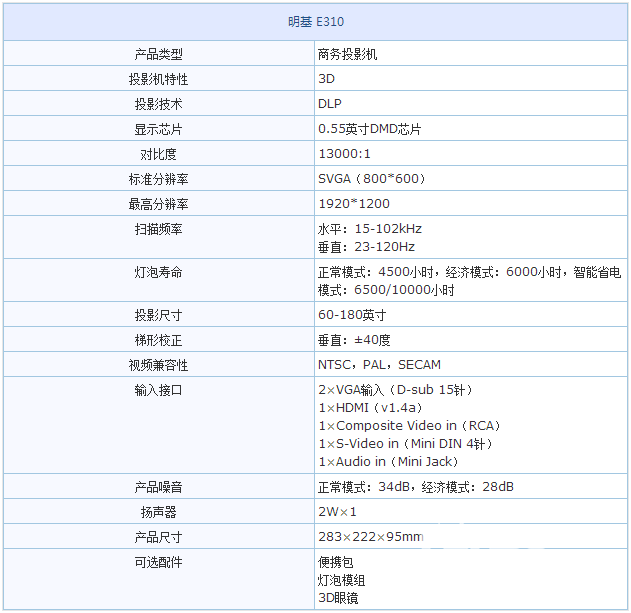Click the 灯泡模组 accessory line
631x613 pixels.
pyautogui.click(x=341, y=580)
